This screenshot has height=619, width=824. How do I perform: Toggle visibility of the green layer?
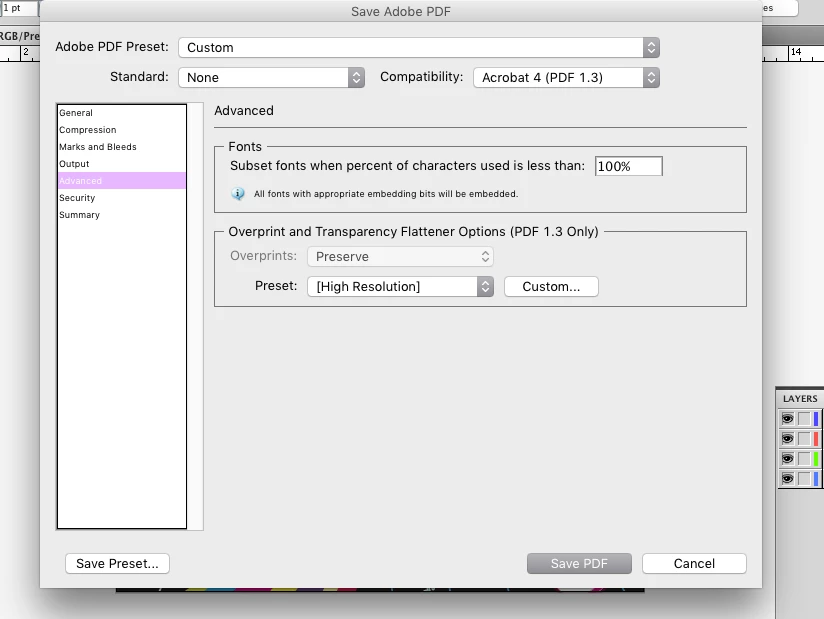(787, 459)
